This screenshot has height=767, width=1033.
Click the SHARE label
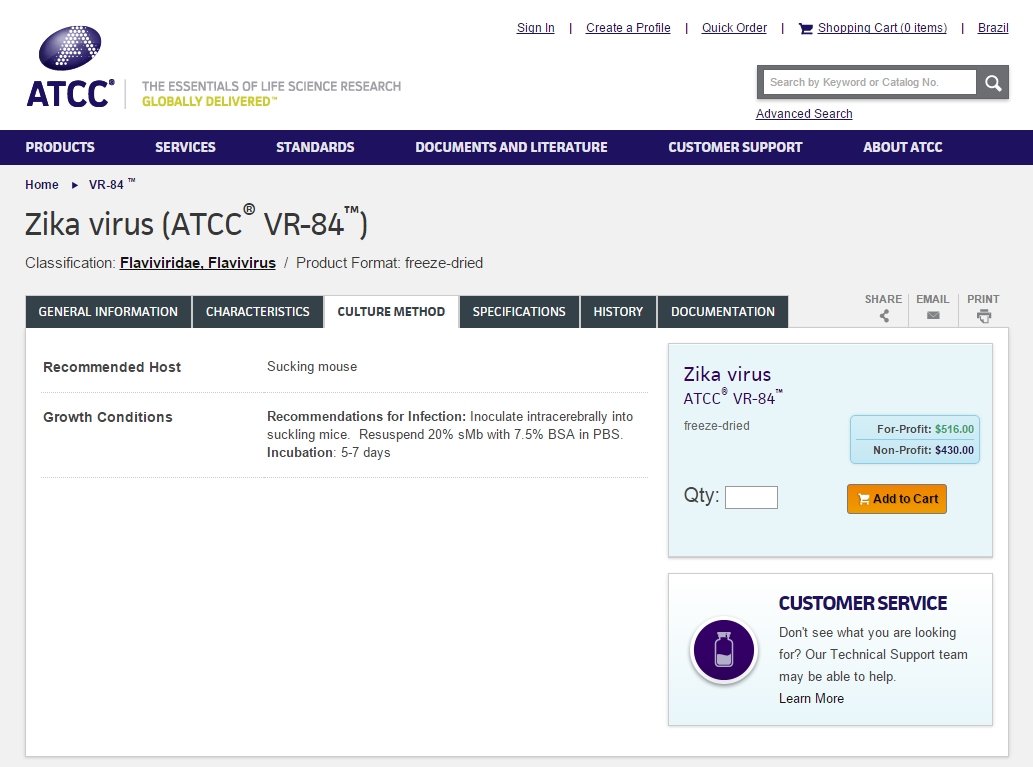click(x=883, y=299)
